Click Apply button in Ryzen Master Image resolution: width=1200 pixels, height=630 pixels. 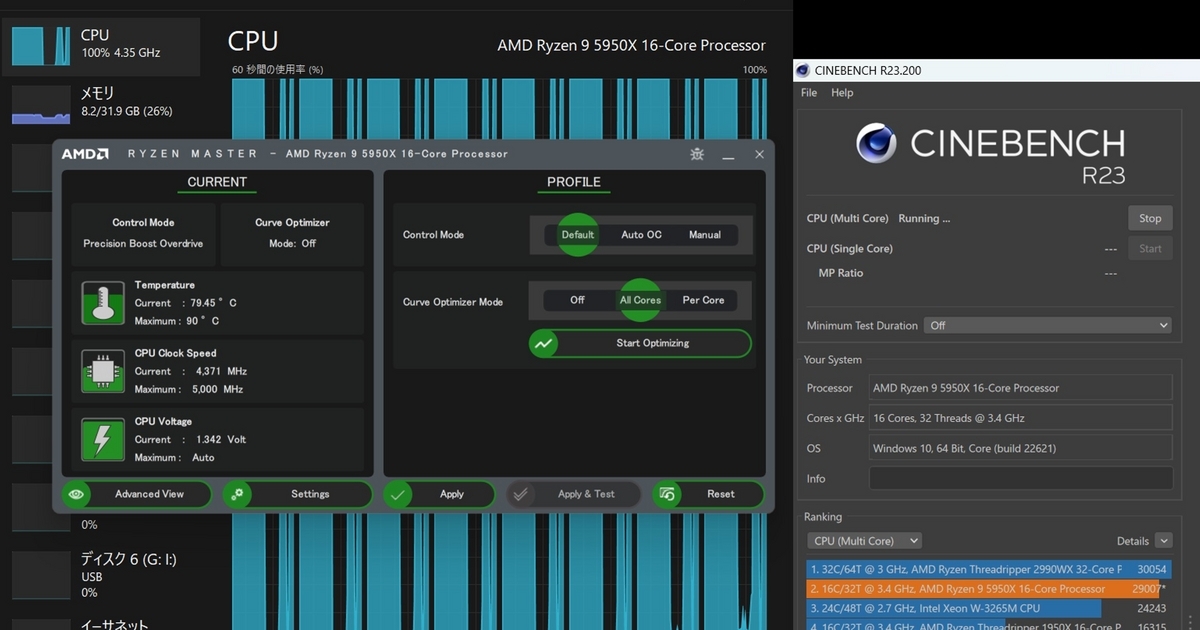439,494
